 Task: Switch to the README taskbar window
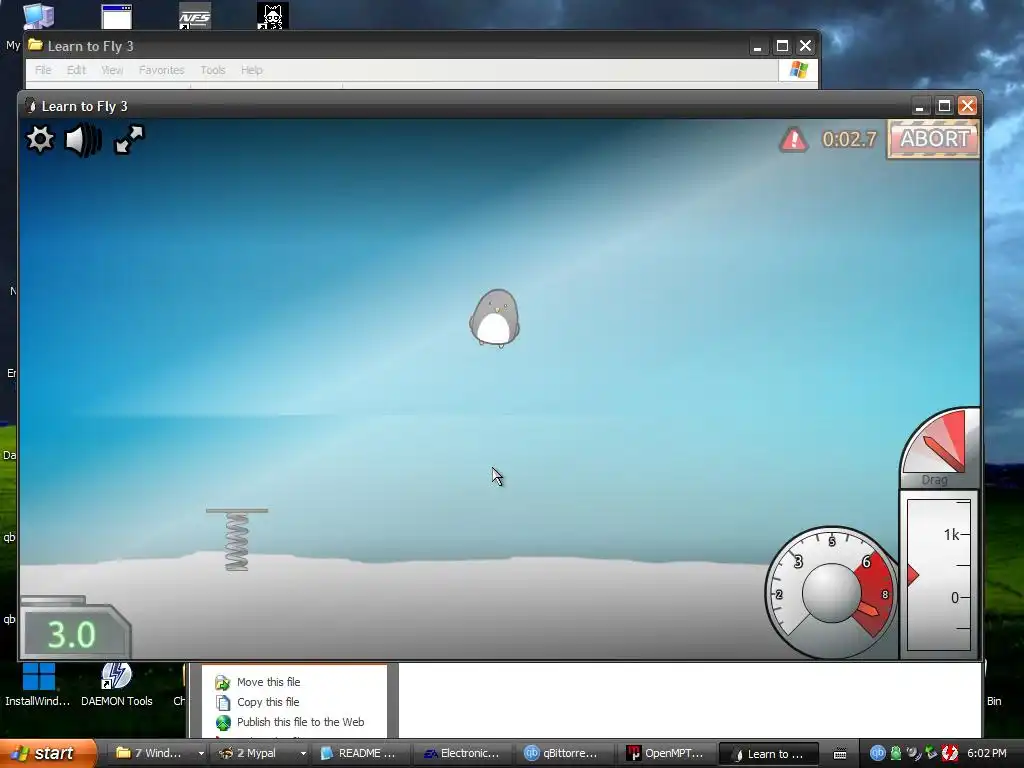359,753
